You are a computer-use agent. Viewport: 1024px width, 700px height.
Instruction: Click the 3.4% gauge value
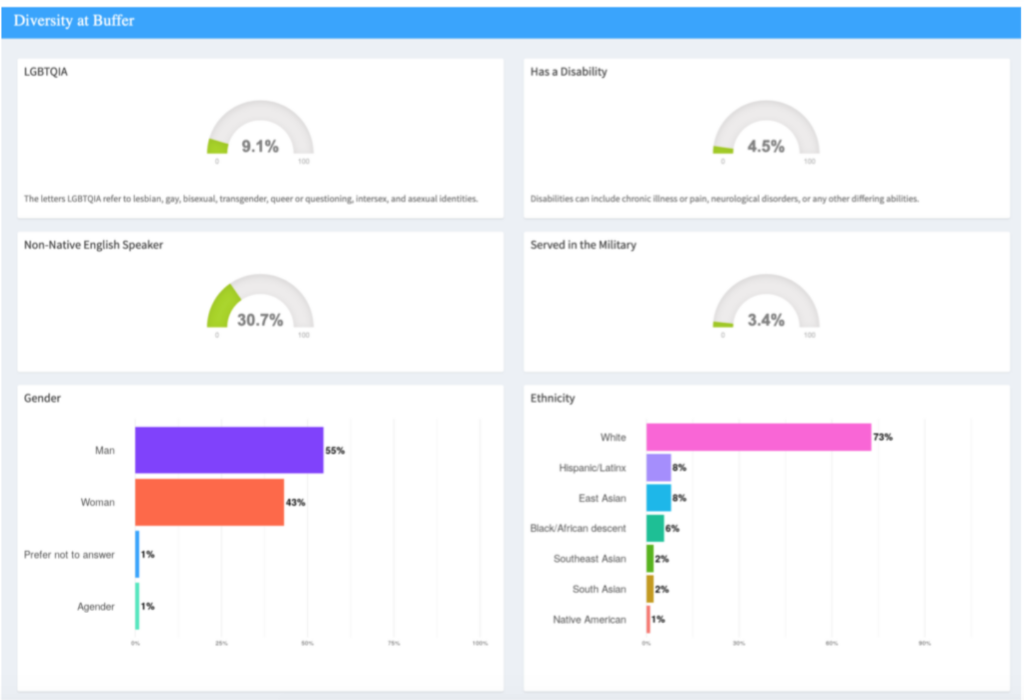[766, 320]
